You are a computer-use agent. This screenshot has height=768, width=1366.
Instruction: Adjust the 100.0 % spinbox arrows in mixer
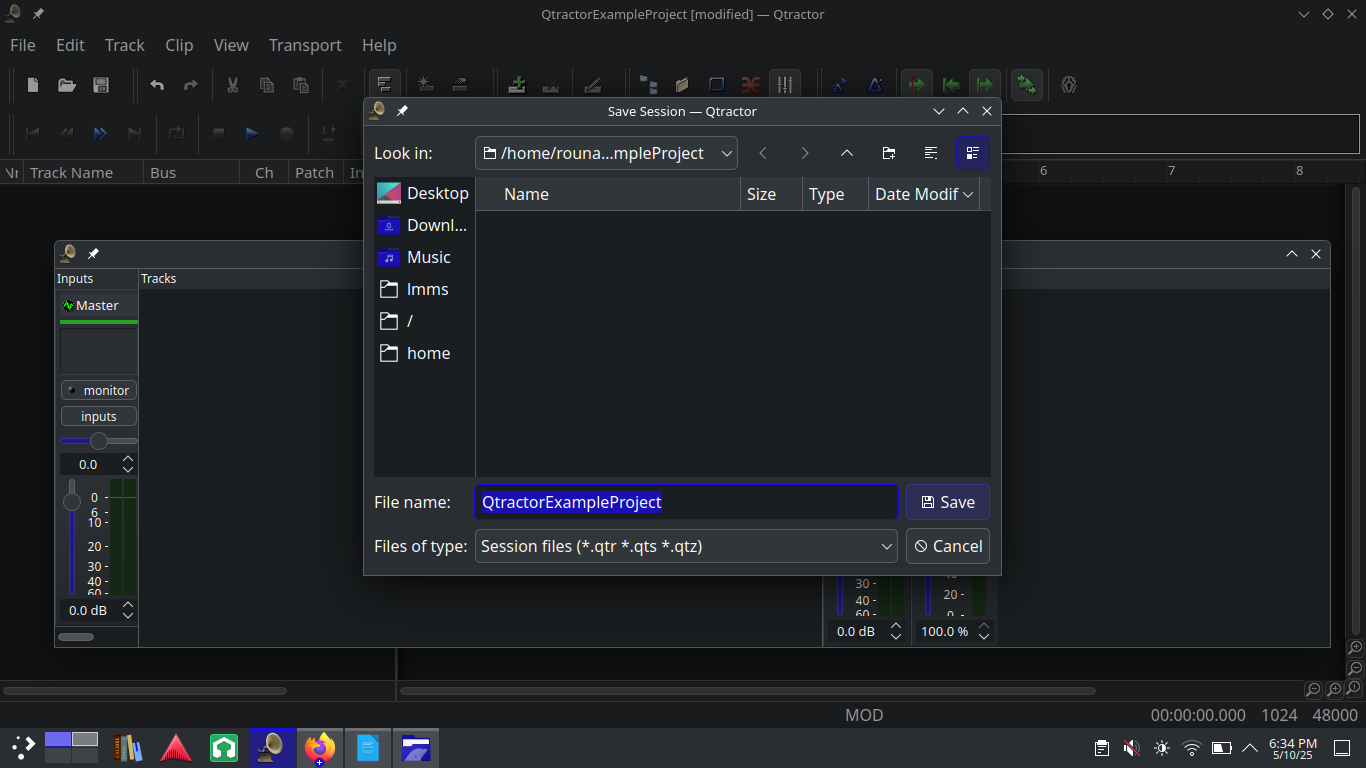[x=984, y=631]
